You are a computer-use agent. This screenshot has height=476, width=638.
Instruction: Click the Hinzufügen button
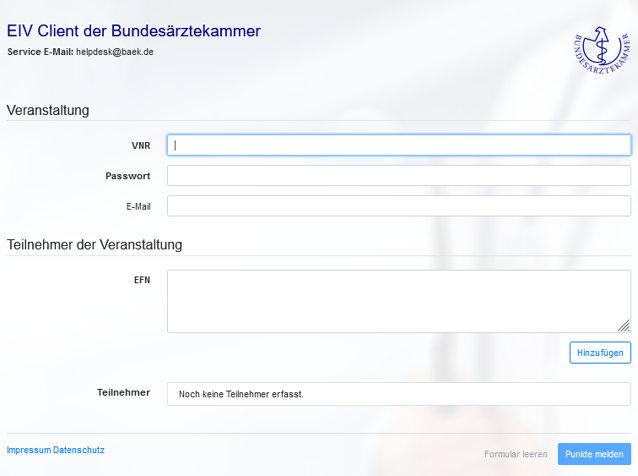(x=600, y=353)
